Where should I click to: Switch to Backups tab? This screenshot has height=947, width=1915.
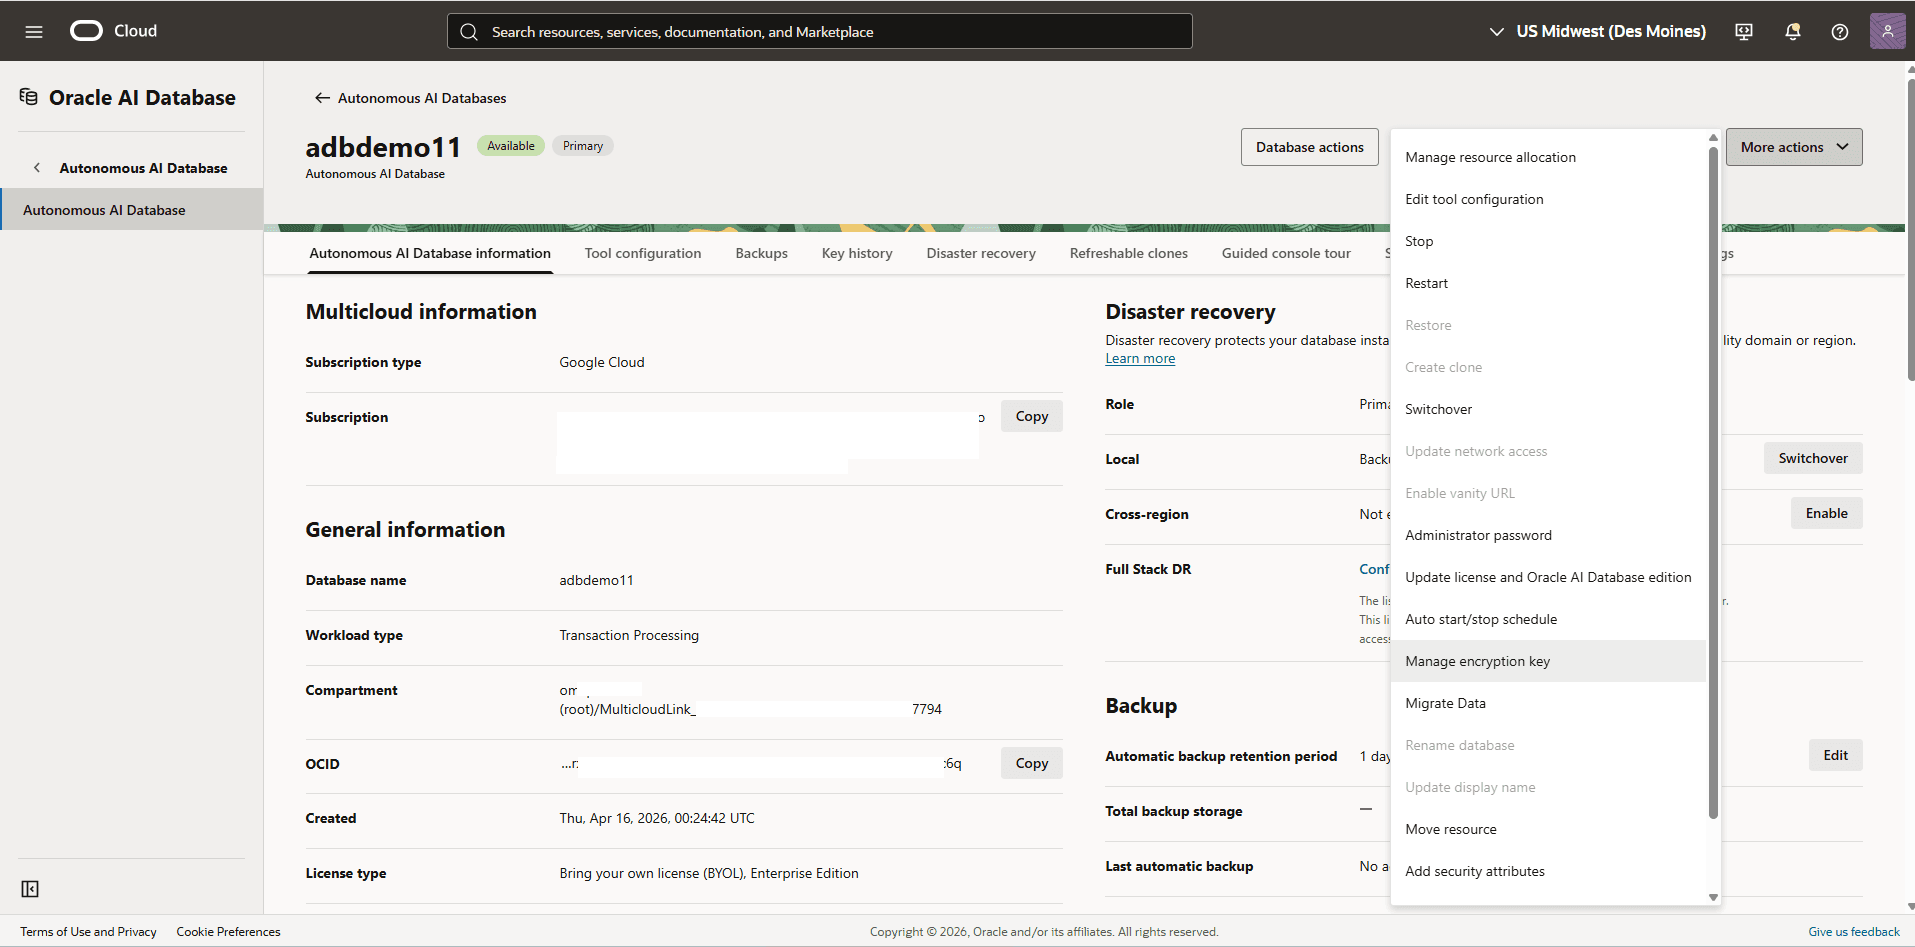[762, 253]
